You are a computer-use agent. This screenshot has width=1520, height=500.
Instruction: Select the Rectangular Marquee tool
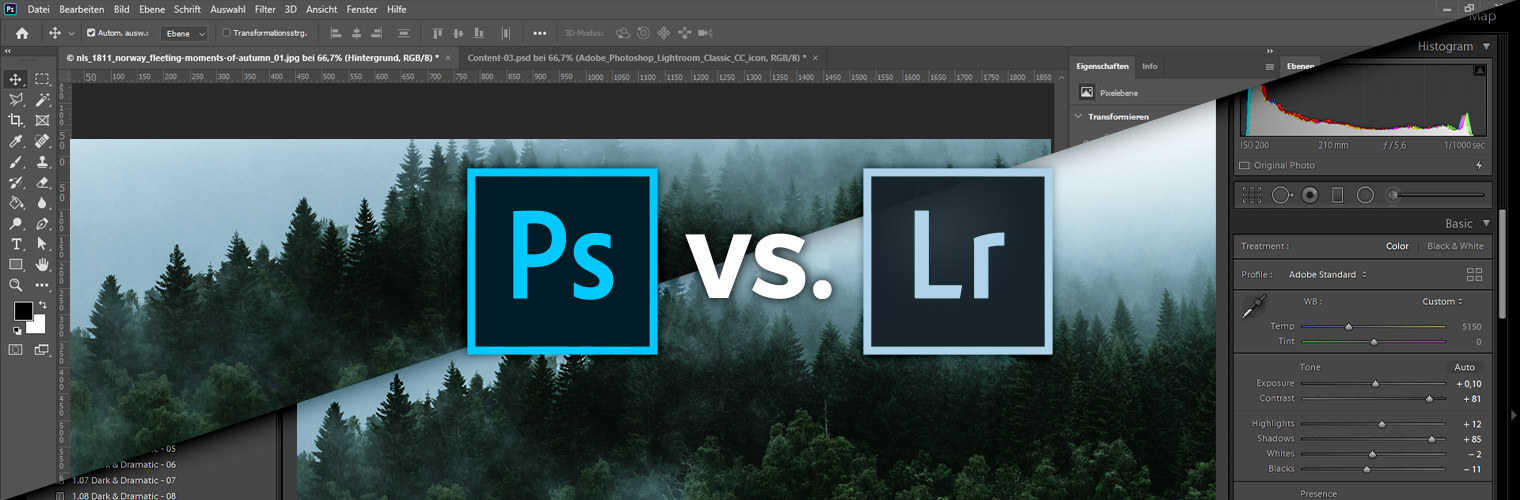pos(43,79)
